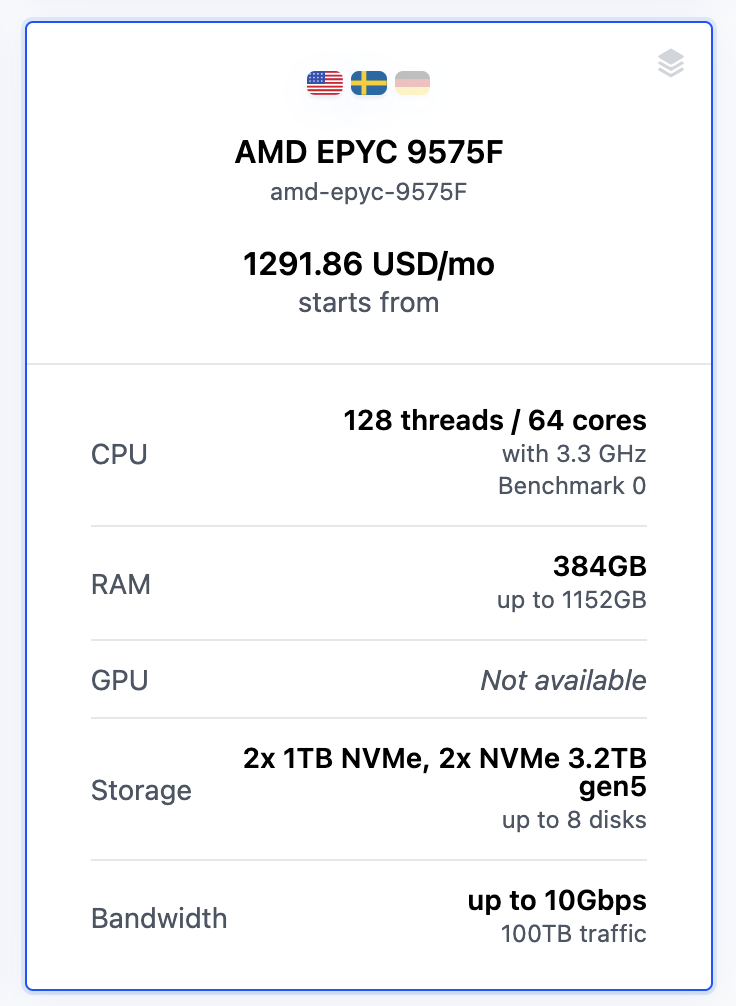Click the Sweden flag icon
The image size is (736, 1006).
point(369,83)
